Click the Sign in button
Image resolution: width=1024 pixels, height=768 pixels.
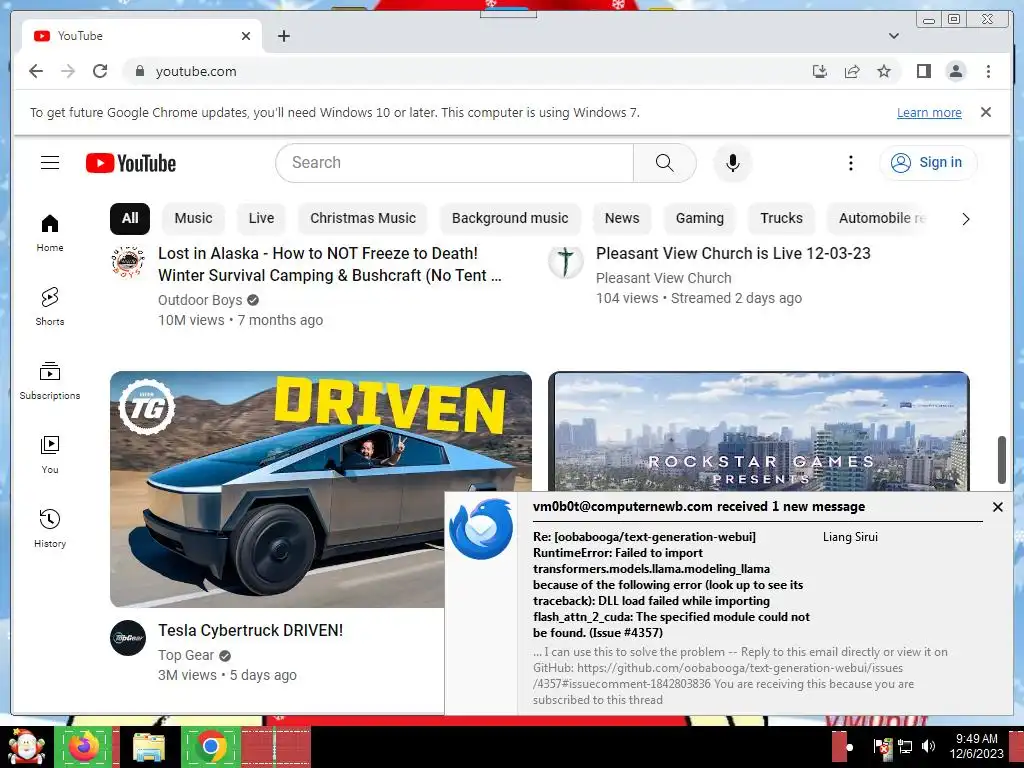928,163
